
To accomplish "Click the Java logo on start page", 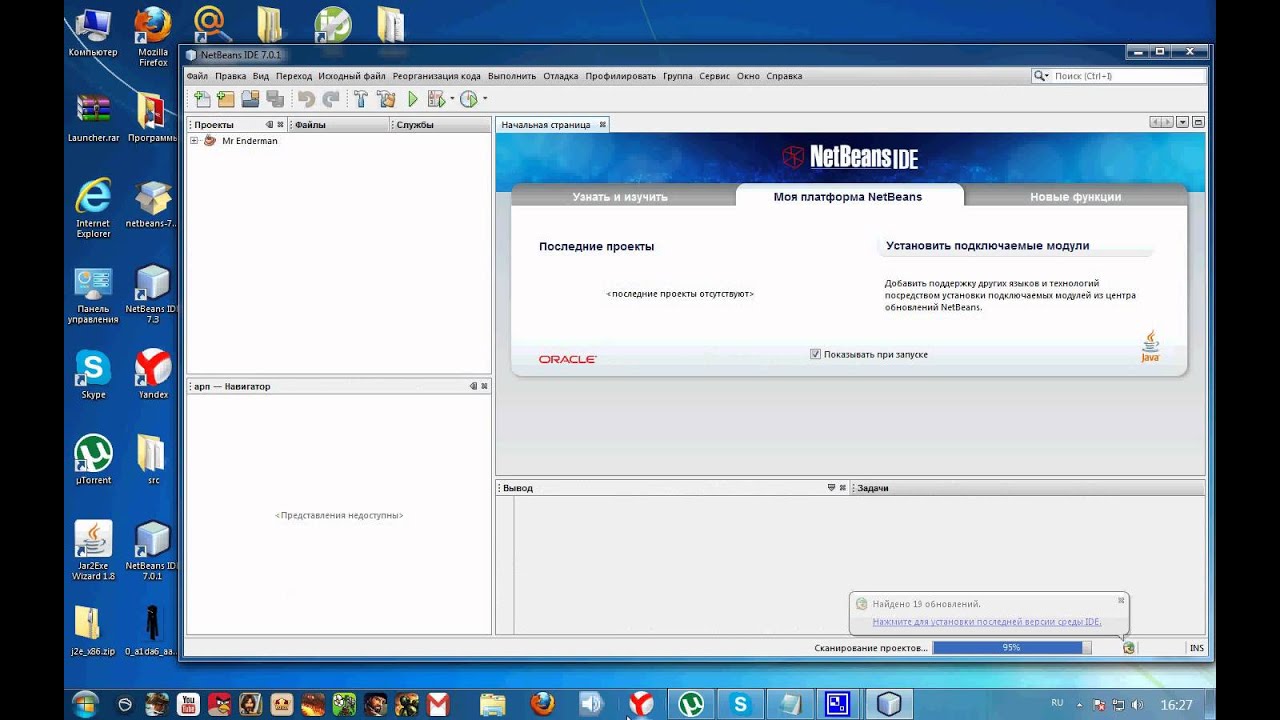I will click(1150, 346).
